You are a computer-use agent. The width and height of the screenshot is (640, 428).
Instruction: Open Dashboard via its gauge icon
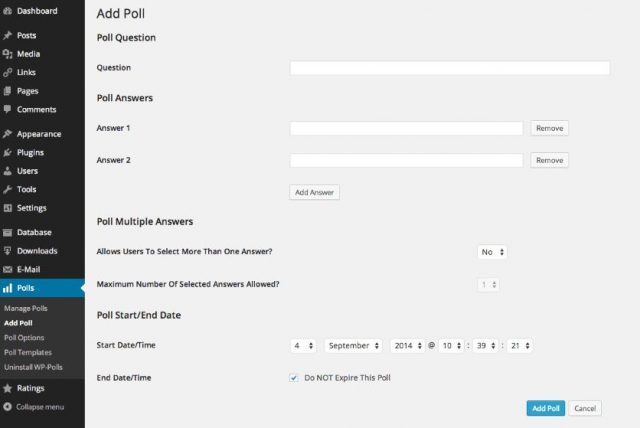[x=7, y=11]
